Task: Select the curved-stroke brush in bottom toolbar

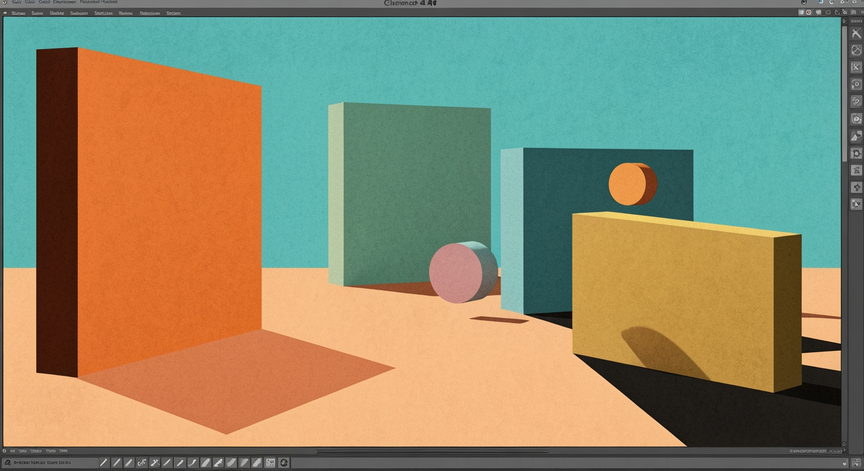Action: pyautogui.click(x=192, y=463)
